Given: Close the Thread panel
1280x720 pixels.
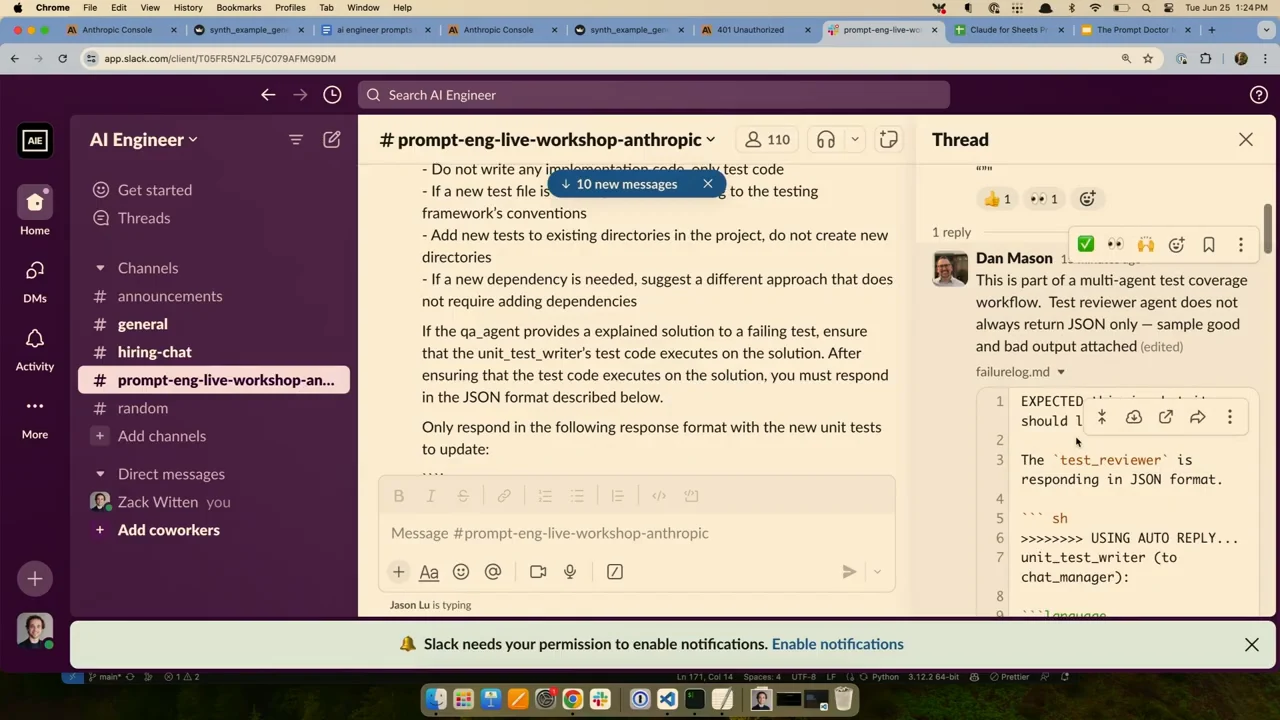Looking at the screenshot, I should click(x=1246, y=140).
